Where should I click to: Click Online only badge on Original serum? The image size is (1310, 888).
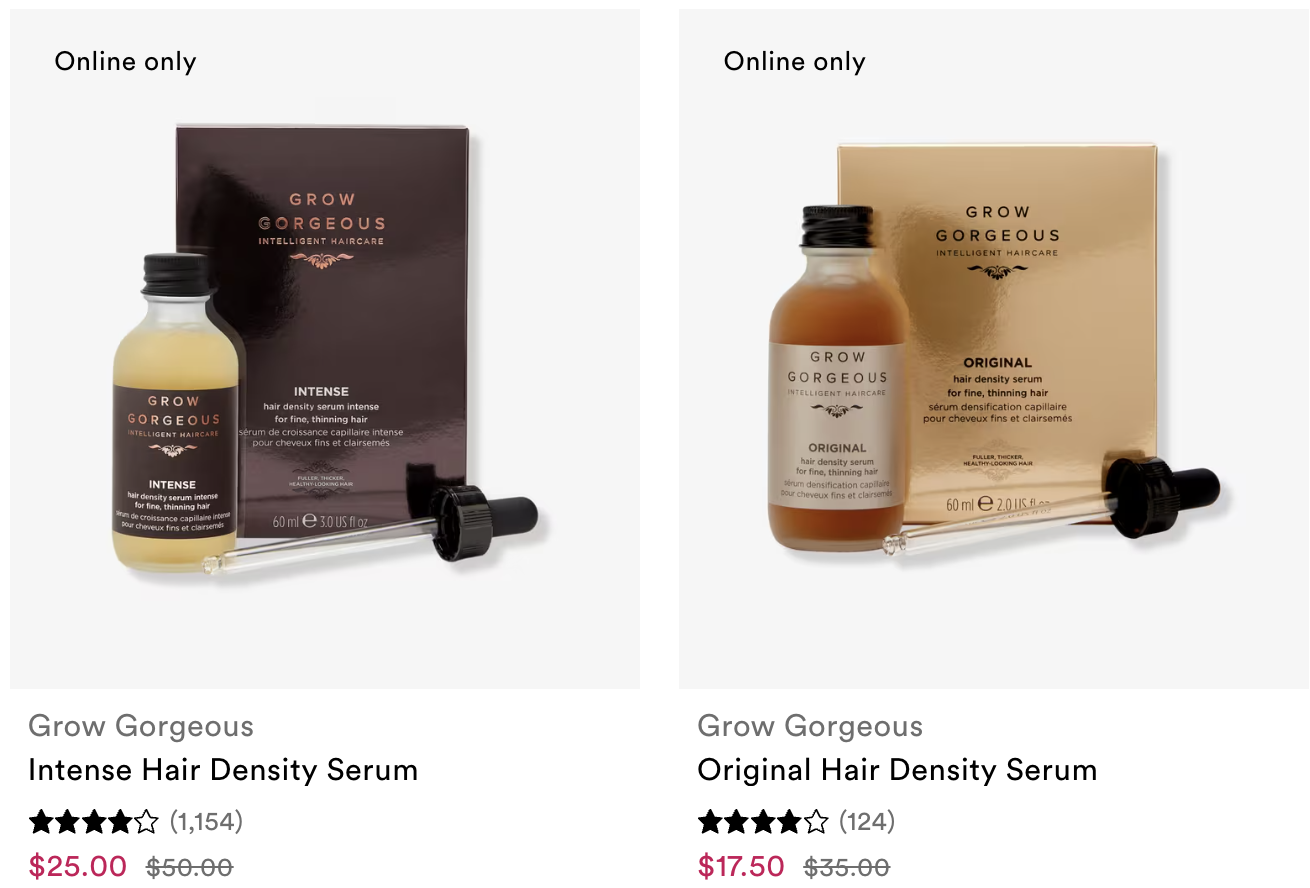coord(795,62)
